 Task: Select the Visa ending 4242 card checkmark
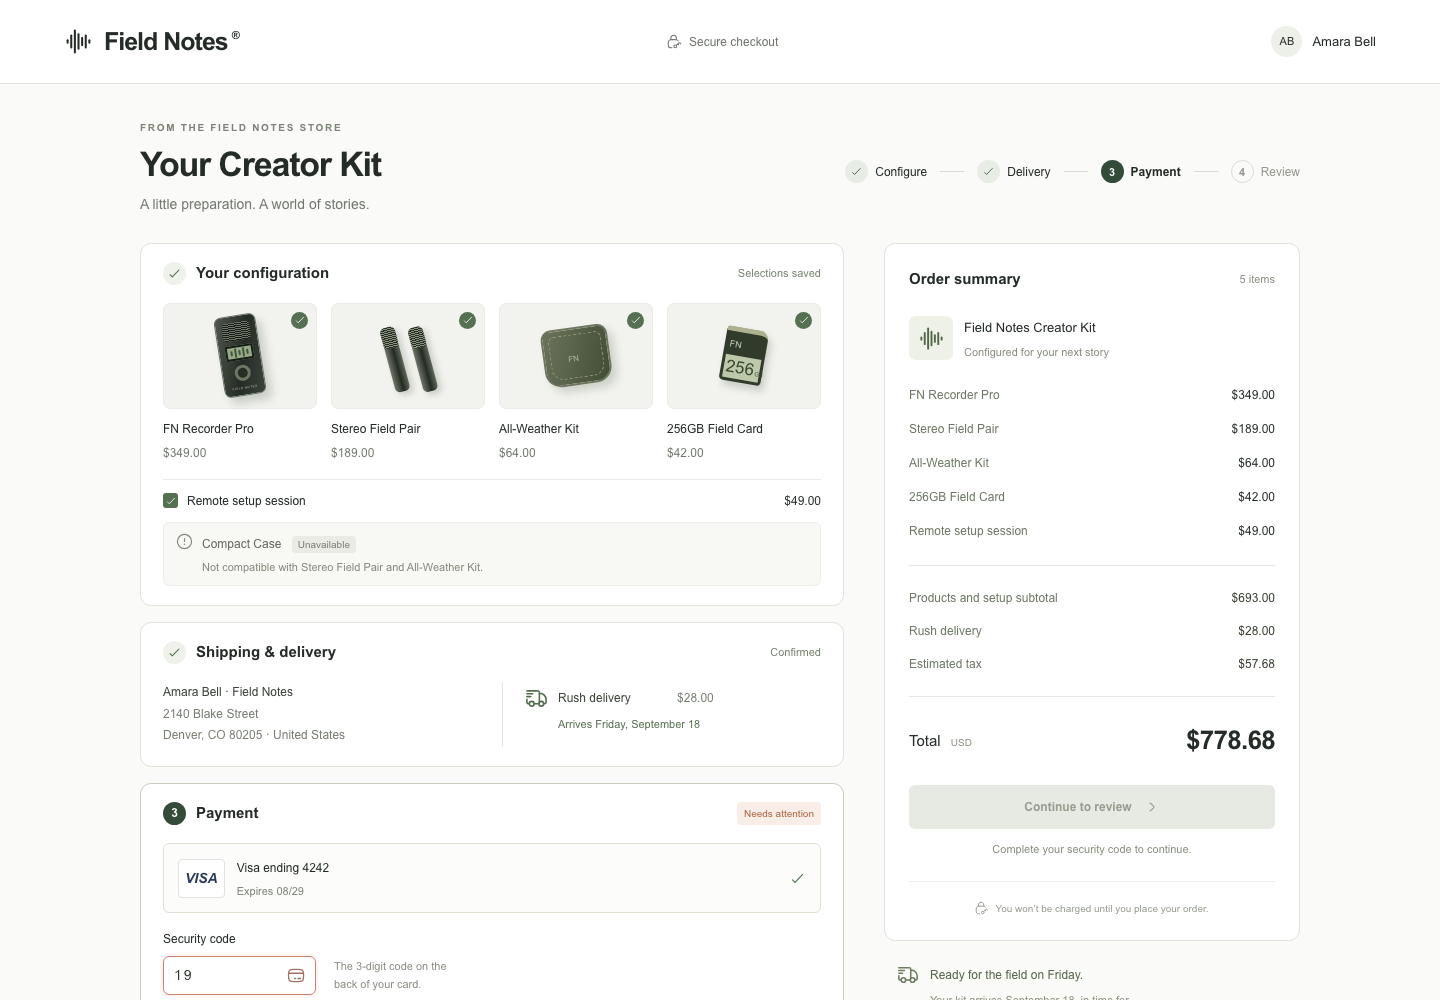797,878
